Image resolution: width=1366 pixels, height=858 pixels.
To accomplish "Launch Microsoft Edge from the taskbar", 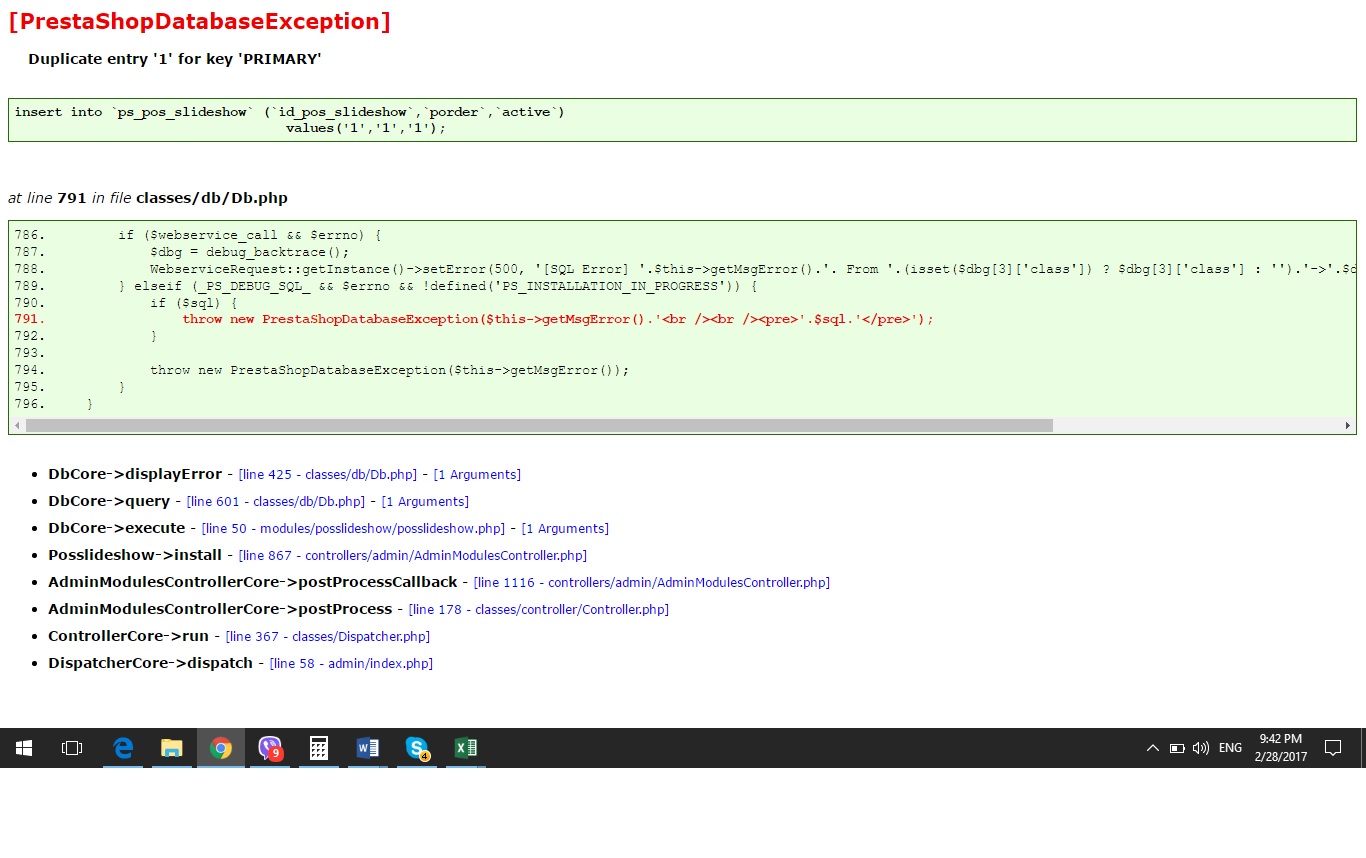I will click(123, 748).
